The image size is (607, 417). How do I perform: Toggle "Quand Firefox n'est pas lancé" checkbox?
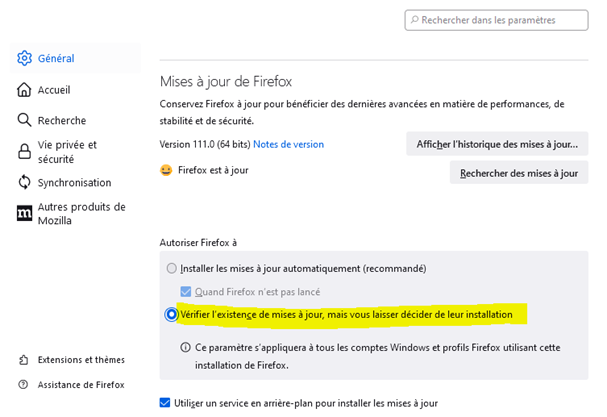pos(185,292)
